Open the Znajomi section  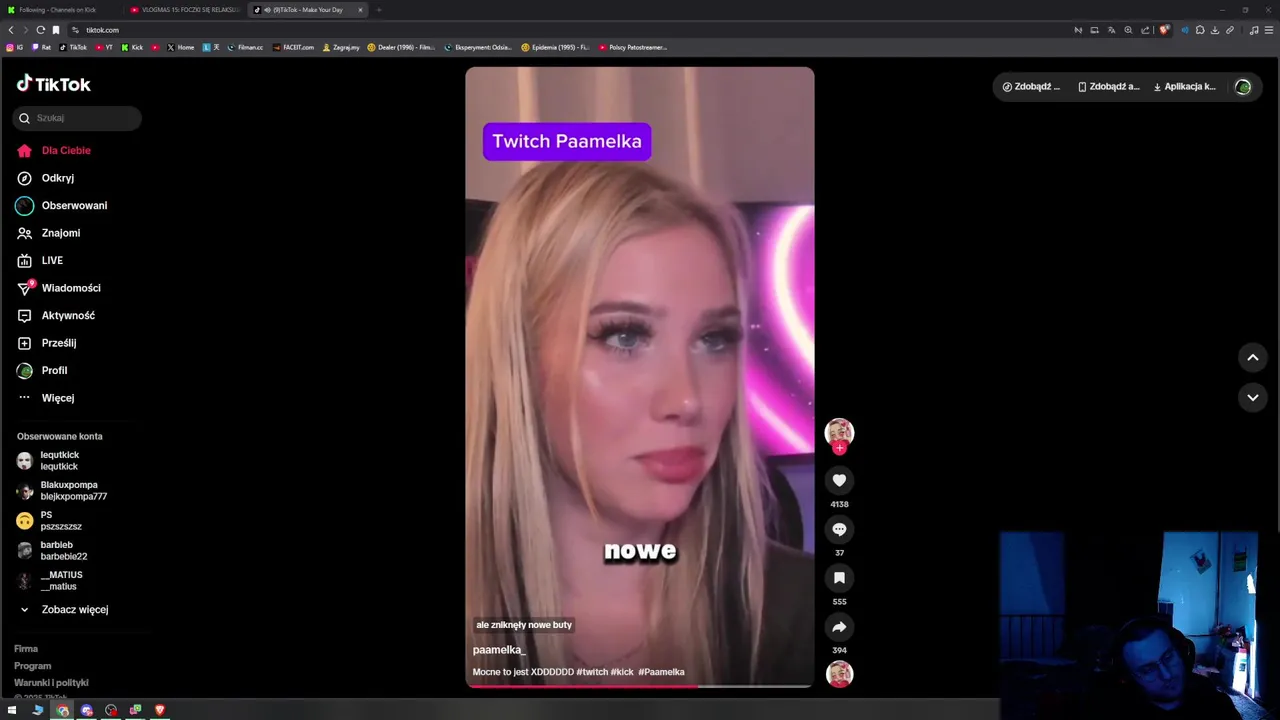point(49,233)
